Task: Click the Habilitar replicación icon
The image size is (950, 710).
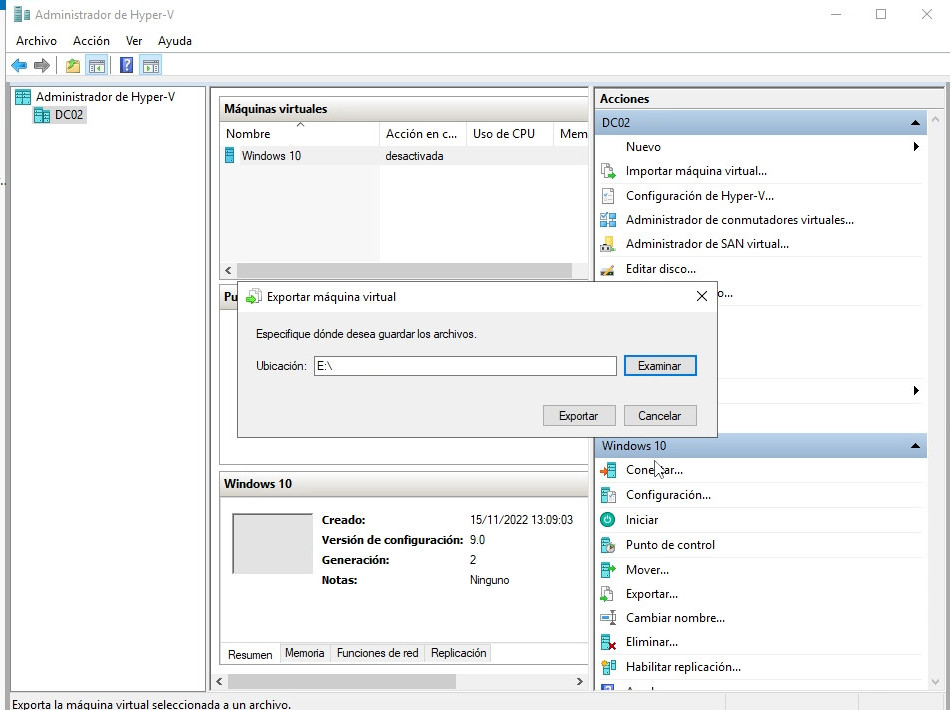Action: click(x=607, y=667)
